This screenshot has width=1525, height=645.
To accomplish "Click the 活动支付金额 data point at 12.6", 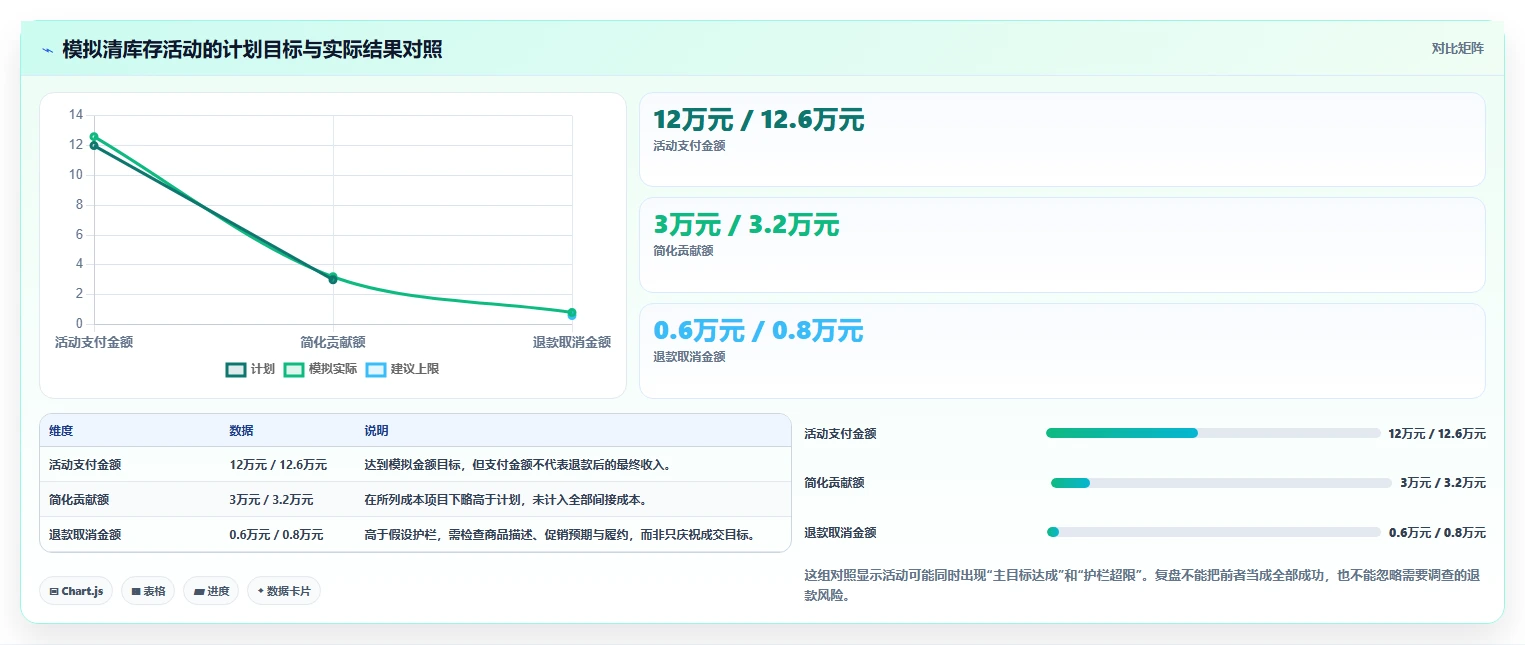I will [94, 137].
